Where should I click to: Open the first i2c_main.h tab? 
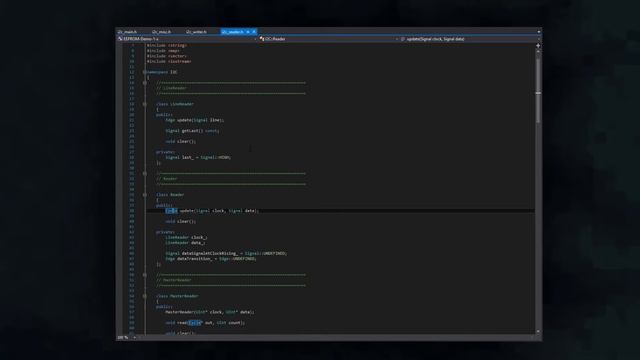point(128,32)
